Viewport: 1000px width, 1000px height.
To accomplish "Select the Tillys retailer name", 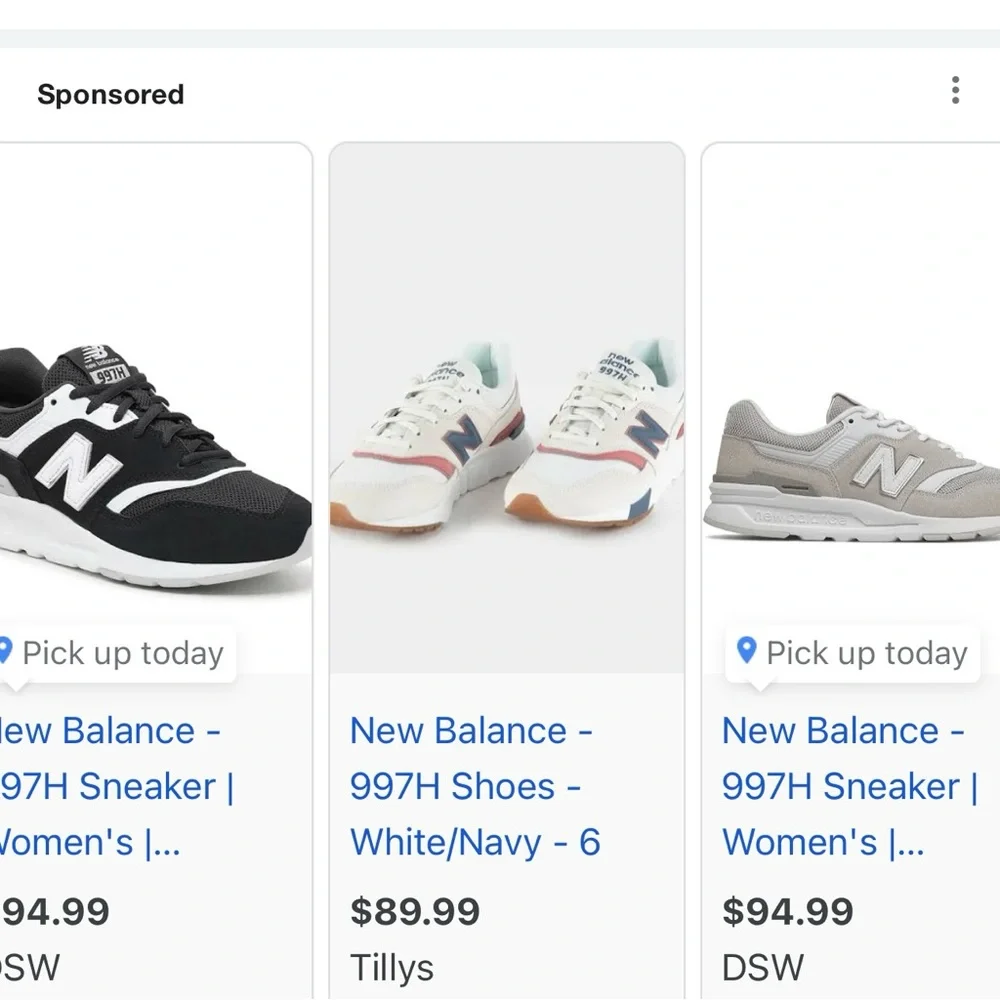I will coord(392,966).
